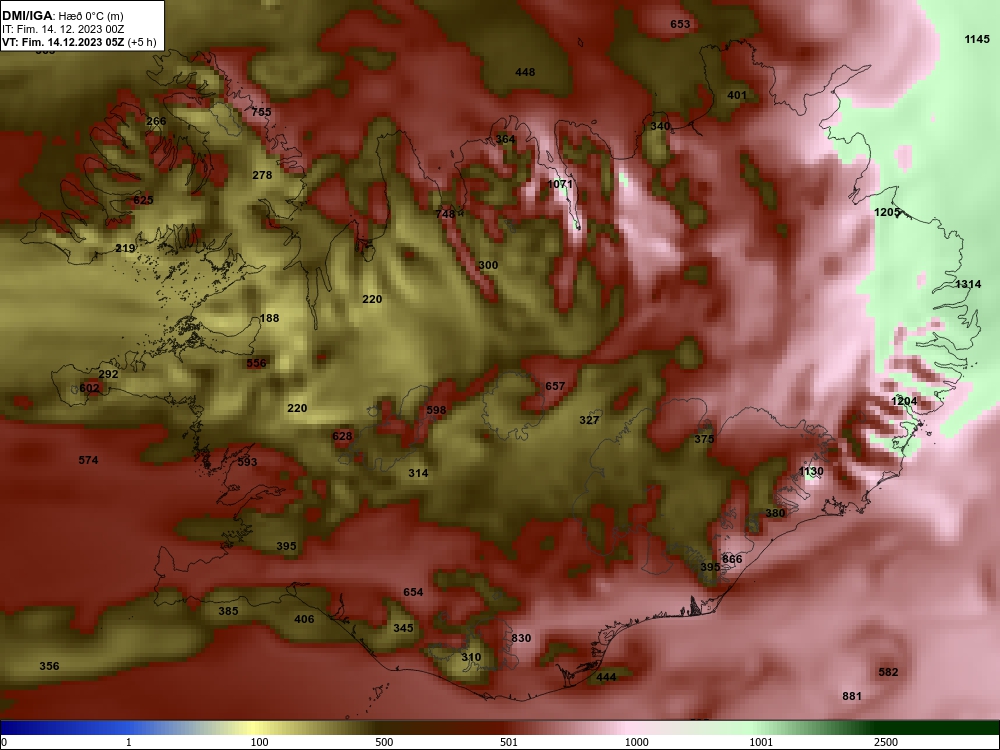Click the 188 height label
The width and height of the screenshot is (1000, 750).
pos(269,318)
